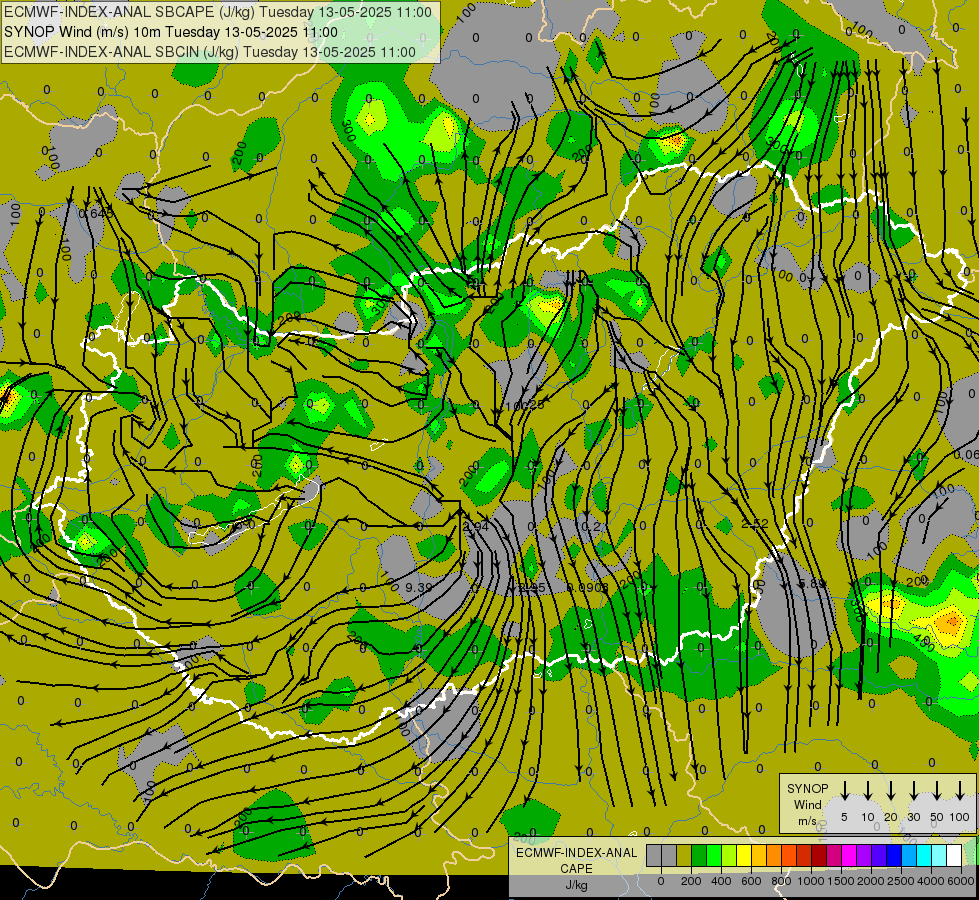Click the 2500 tick label on CAPE scale

point(900,881)
